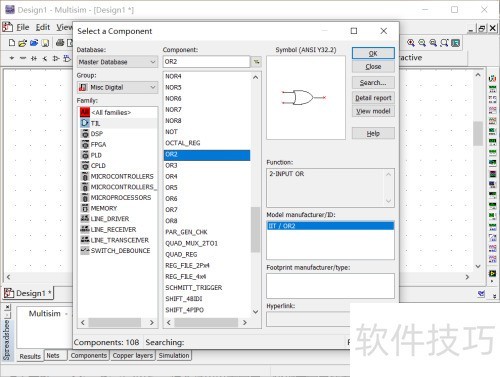Select the SWITCH_DEBOUNCE family
Screen dimensions: 500x377
[x=118, y=251]
